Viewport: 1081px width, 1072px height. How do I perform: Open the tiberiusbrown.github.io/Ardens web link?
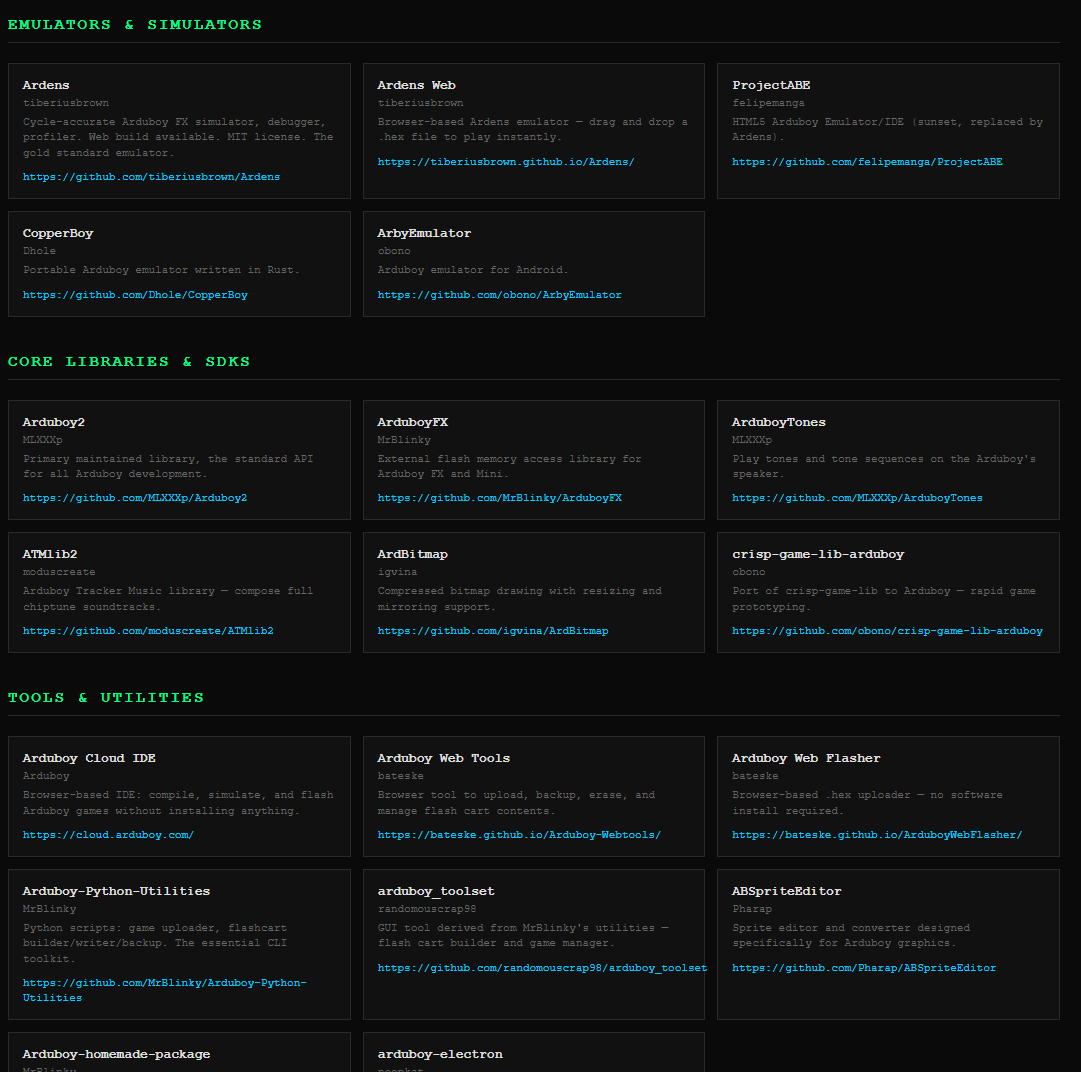(x=505, y=162)
